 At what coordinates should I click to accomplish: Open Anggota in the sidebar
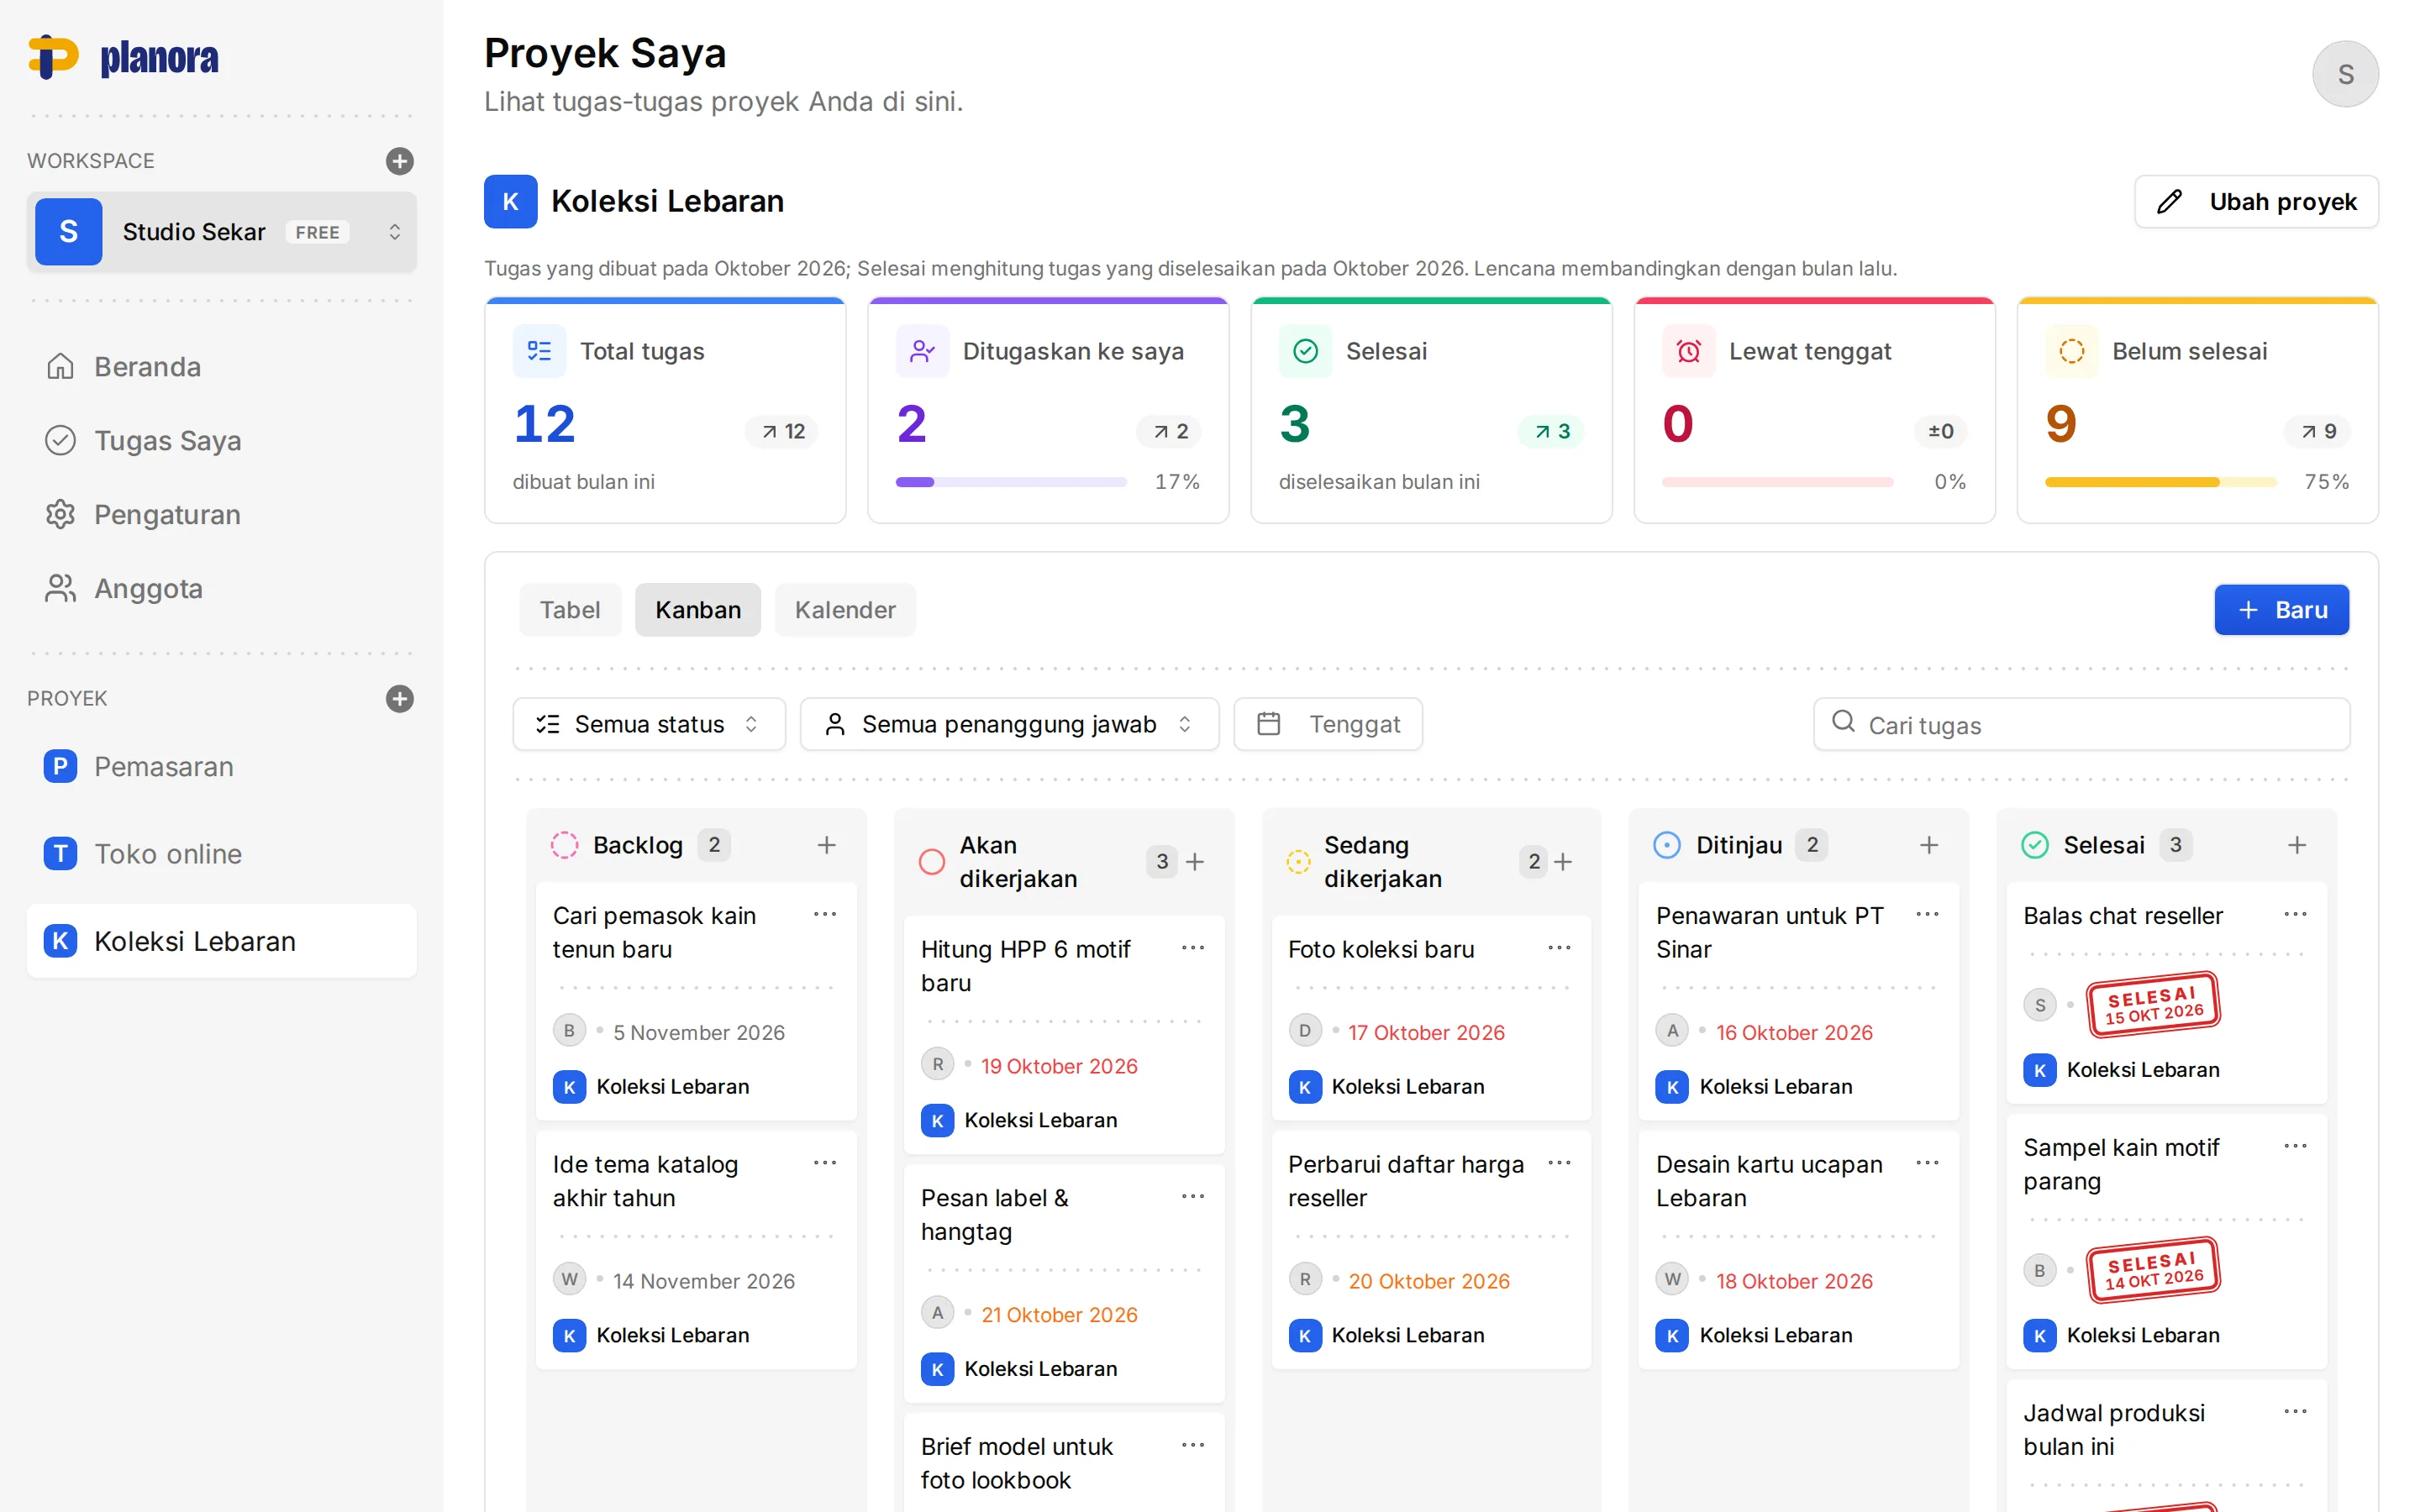point(222,589)
